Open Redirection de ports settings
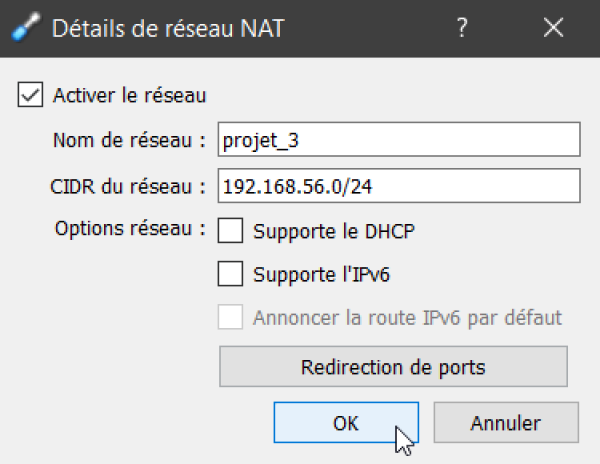The height and width of the screenshot is (464, 600). (x=393, y=367)
